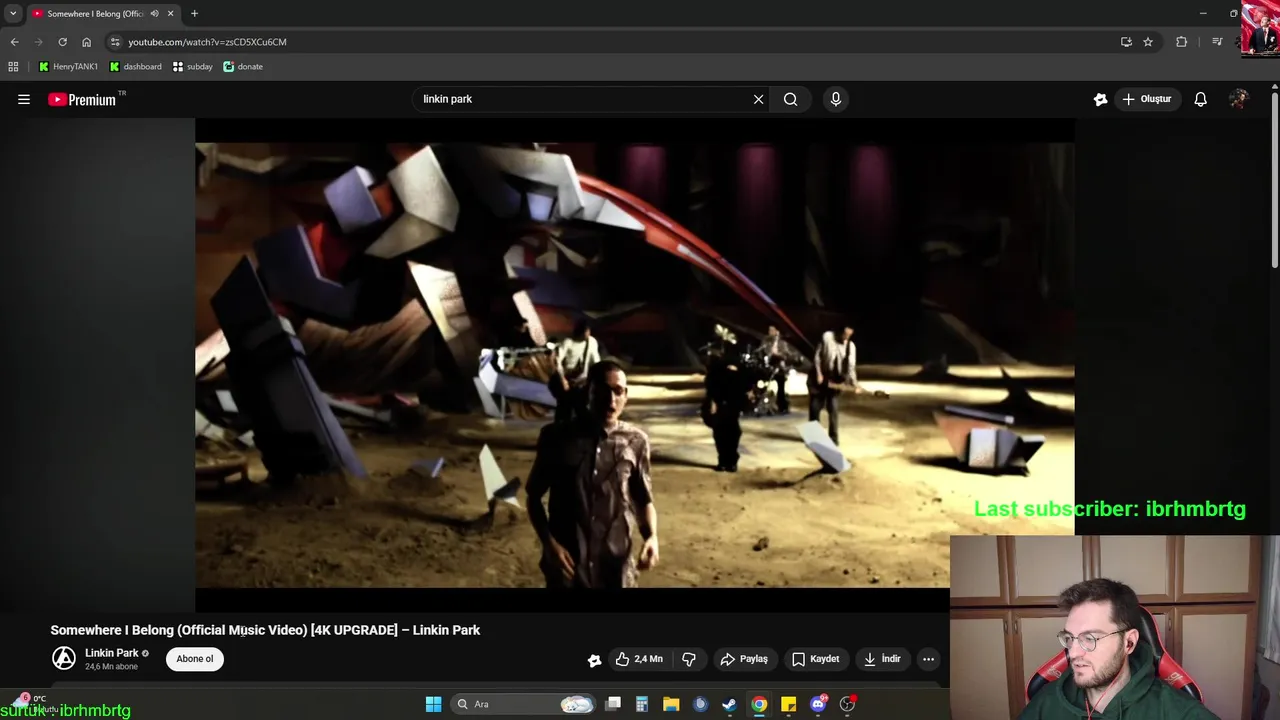Open the Oluştur create menu
This screenshot has height=720, width=1280.
(x=1147, y=99)
